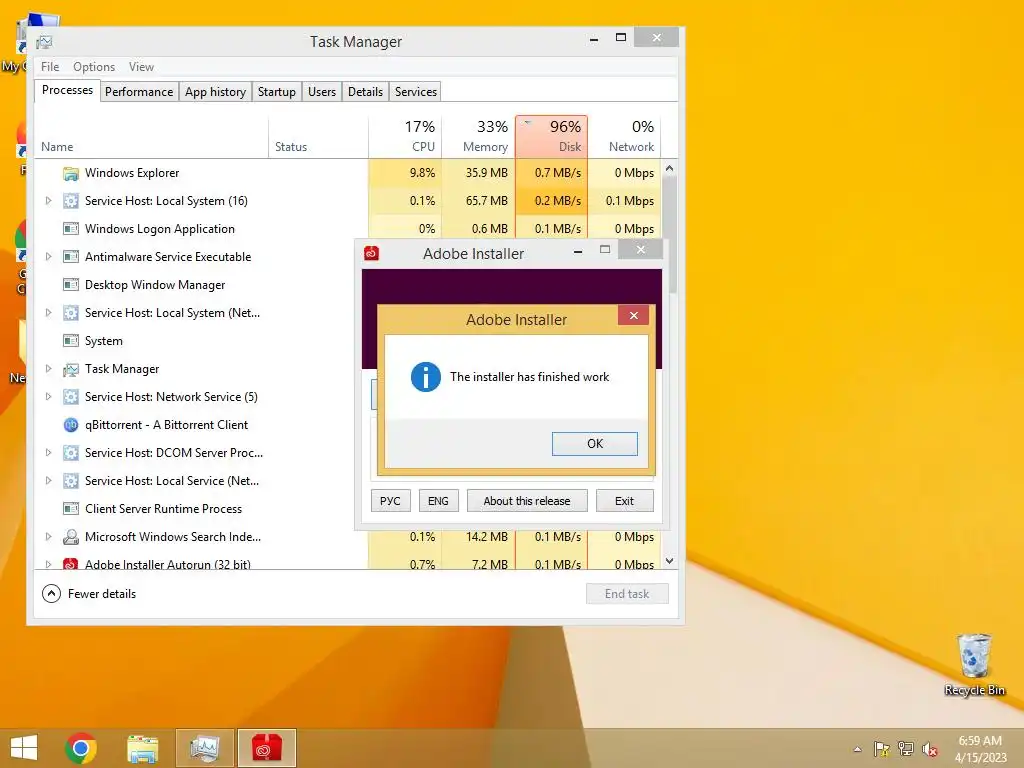Viewport: 1024px width, 768px height.
Task: Click the Windows Logon Application icon
Action: click(71, 229)
